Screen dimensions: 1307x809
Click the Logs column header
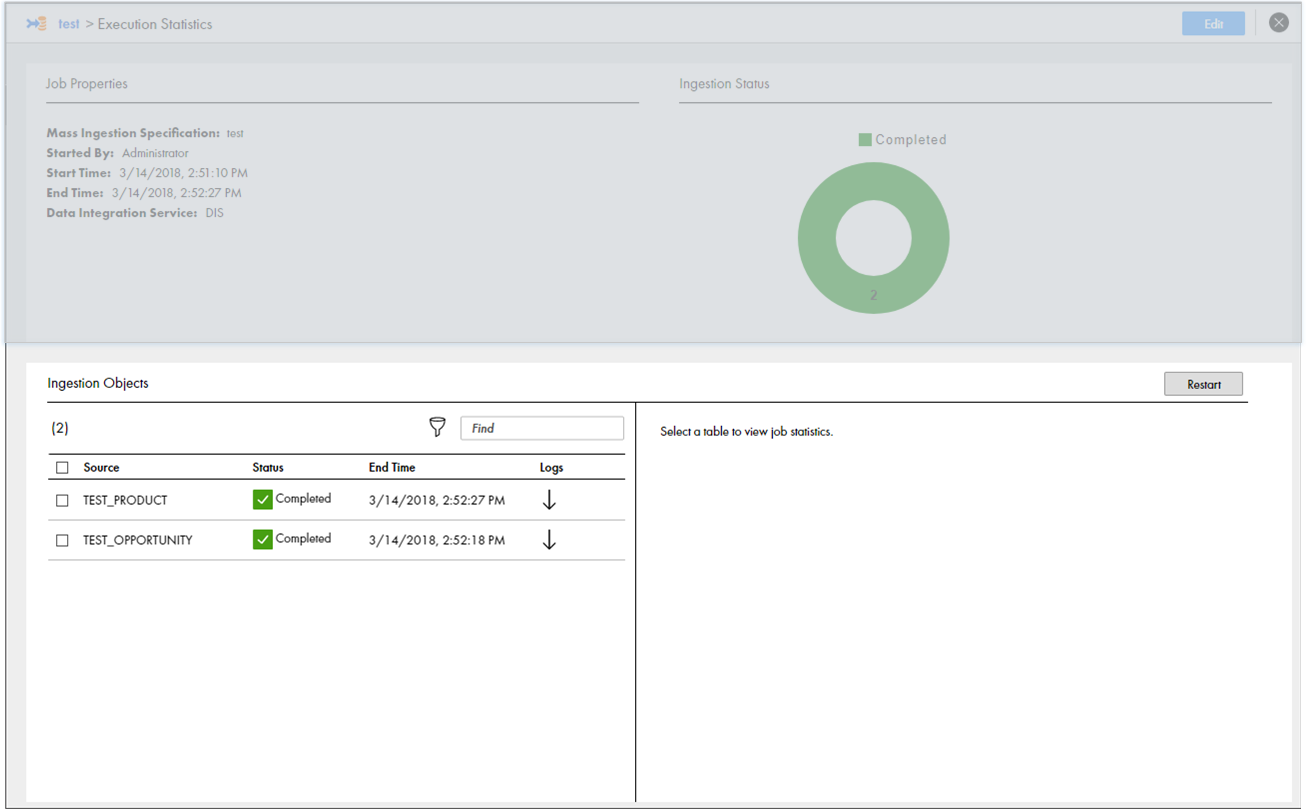coord(551,467)
